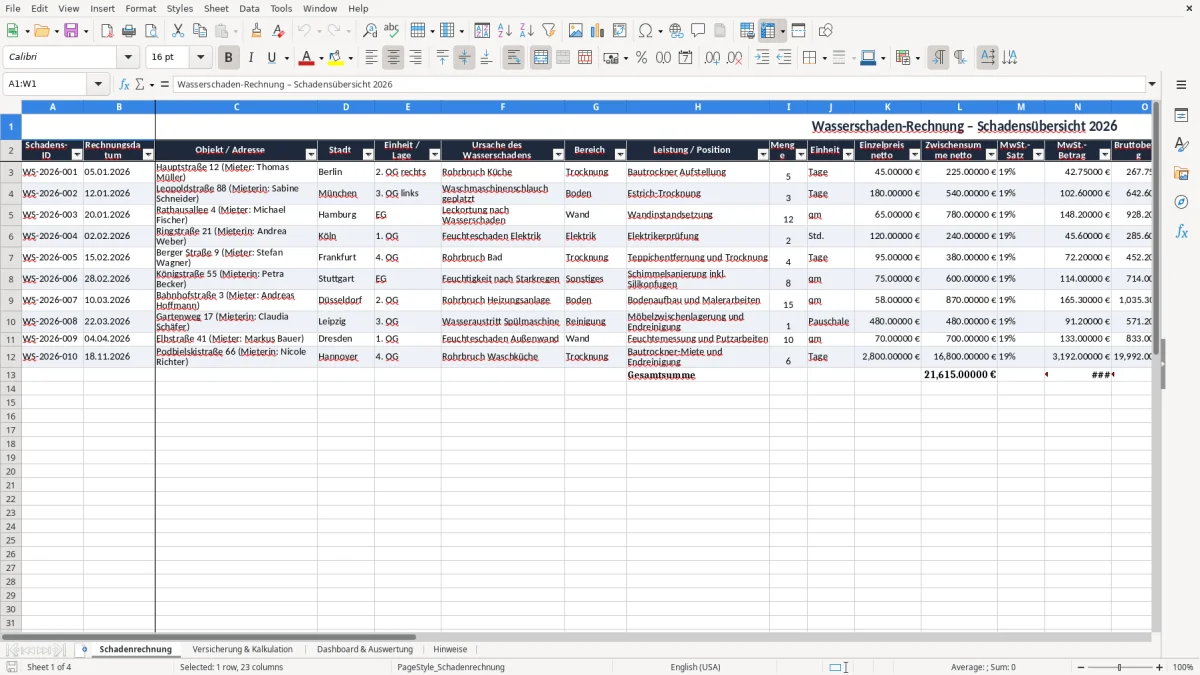Click the yellow background color swatch
This screenshot has width=1200, height=675.
coord(336,58)
